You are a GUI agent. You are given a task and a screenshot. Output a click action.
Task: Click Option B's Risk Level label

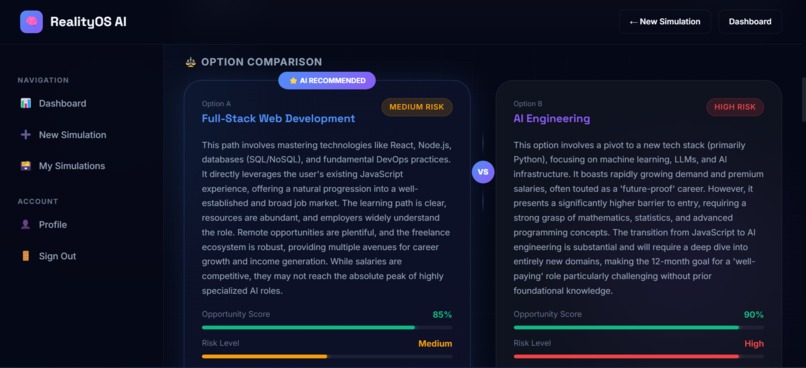[532, 343]
